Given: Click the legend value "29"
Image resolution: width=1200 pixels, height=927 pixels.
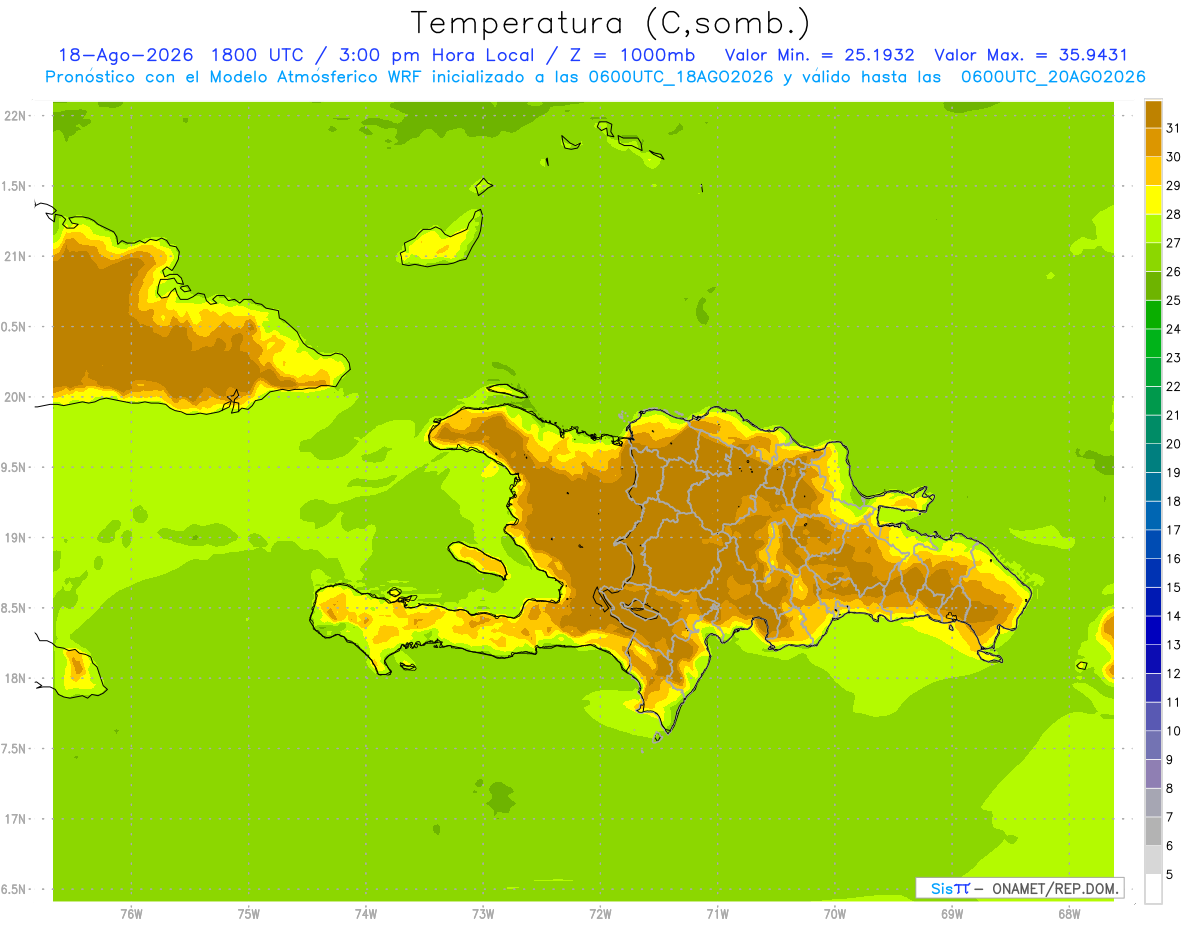Looking at the screenshot, I should pyautogui.click(x=1173, y=185).
